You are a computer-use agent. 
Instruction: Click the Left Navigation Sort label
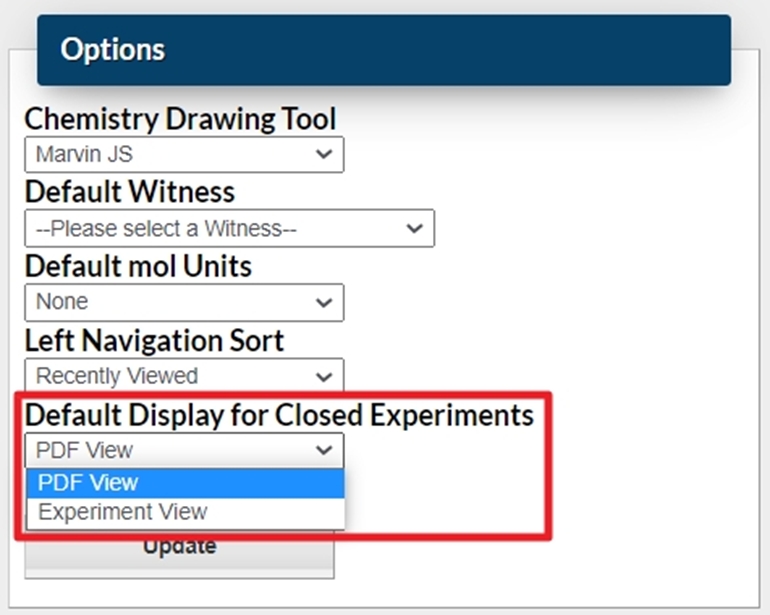(154, 340)
